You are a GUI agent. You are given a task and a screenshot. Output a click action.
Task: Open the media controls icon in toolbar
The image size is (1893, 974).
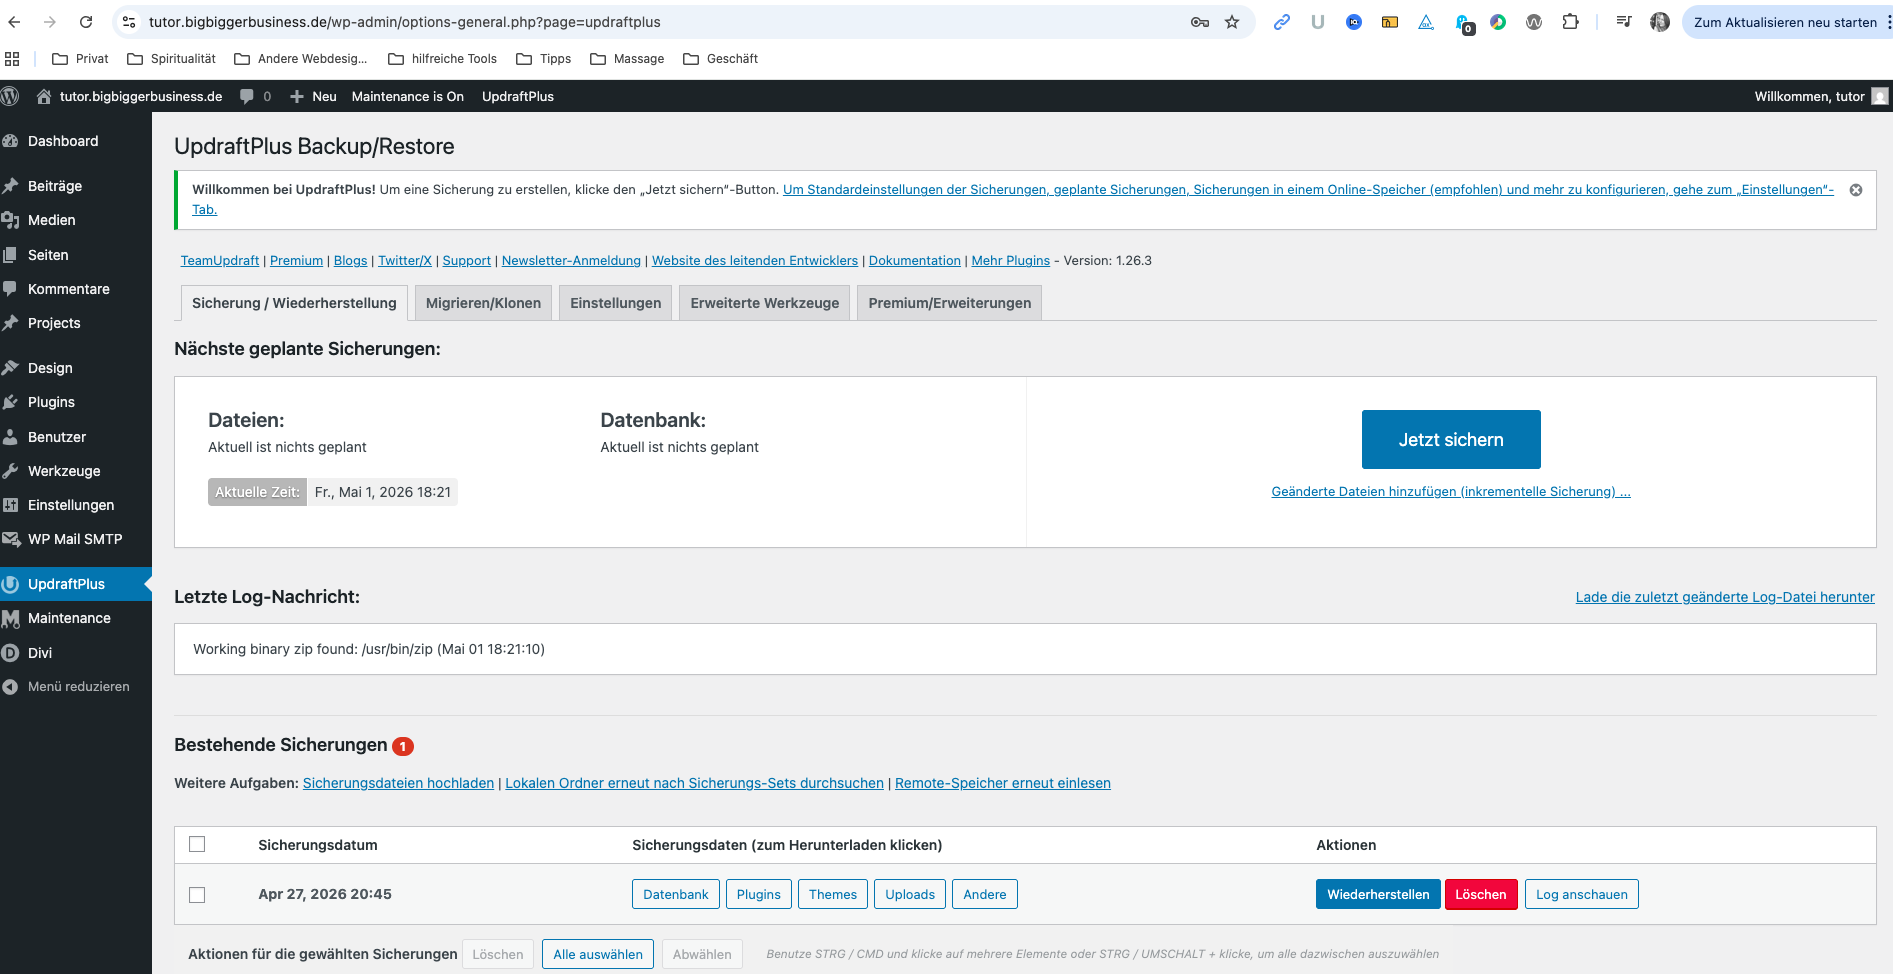pos(1624,22)
